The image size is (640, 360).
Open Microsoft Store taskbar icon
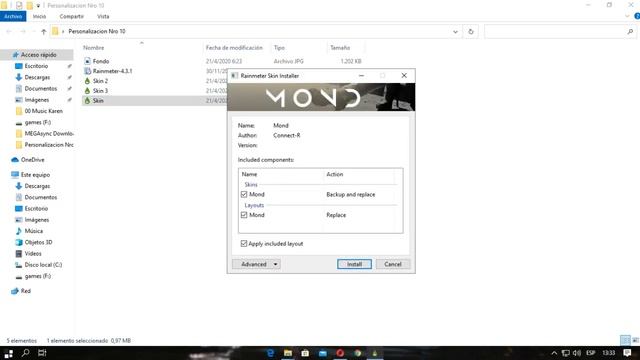(305, 353)
